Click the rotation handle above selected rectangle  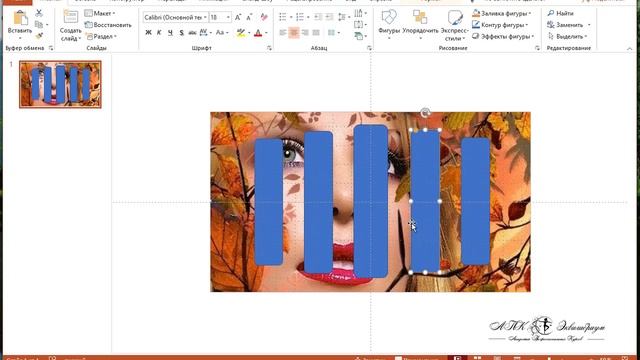[x=425, y=112]
